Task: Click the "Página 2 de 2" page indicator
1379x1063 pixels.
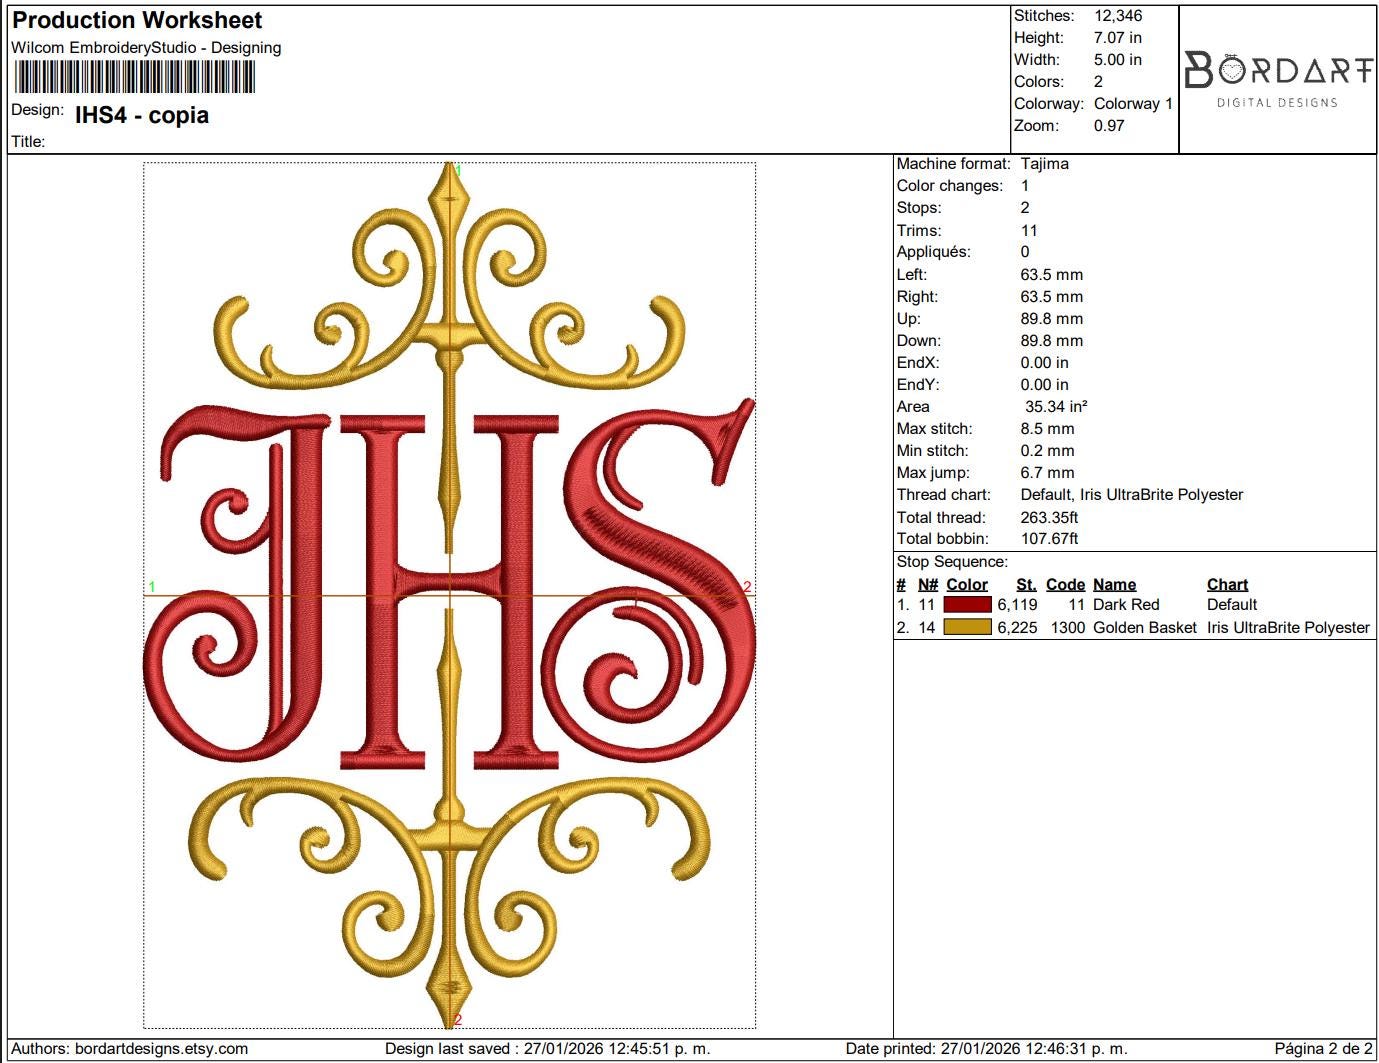Action: point(1323,1048)
